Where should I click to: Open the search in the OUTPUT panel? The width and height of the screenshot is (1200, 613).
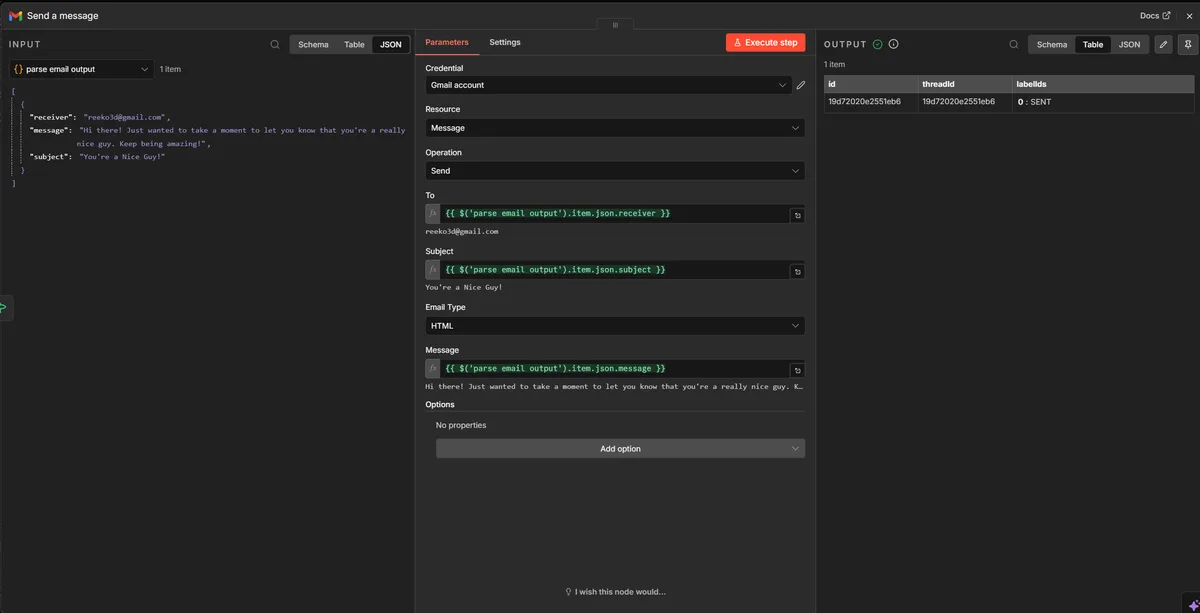[1012, 44]
